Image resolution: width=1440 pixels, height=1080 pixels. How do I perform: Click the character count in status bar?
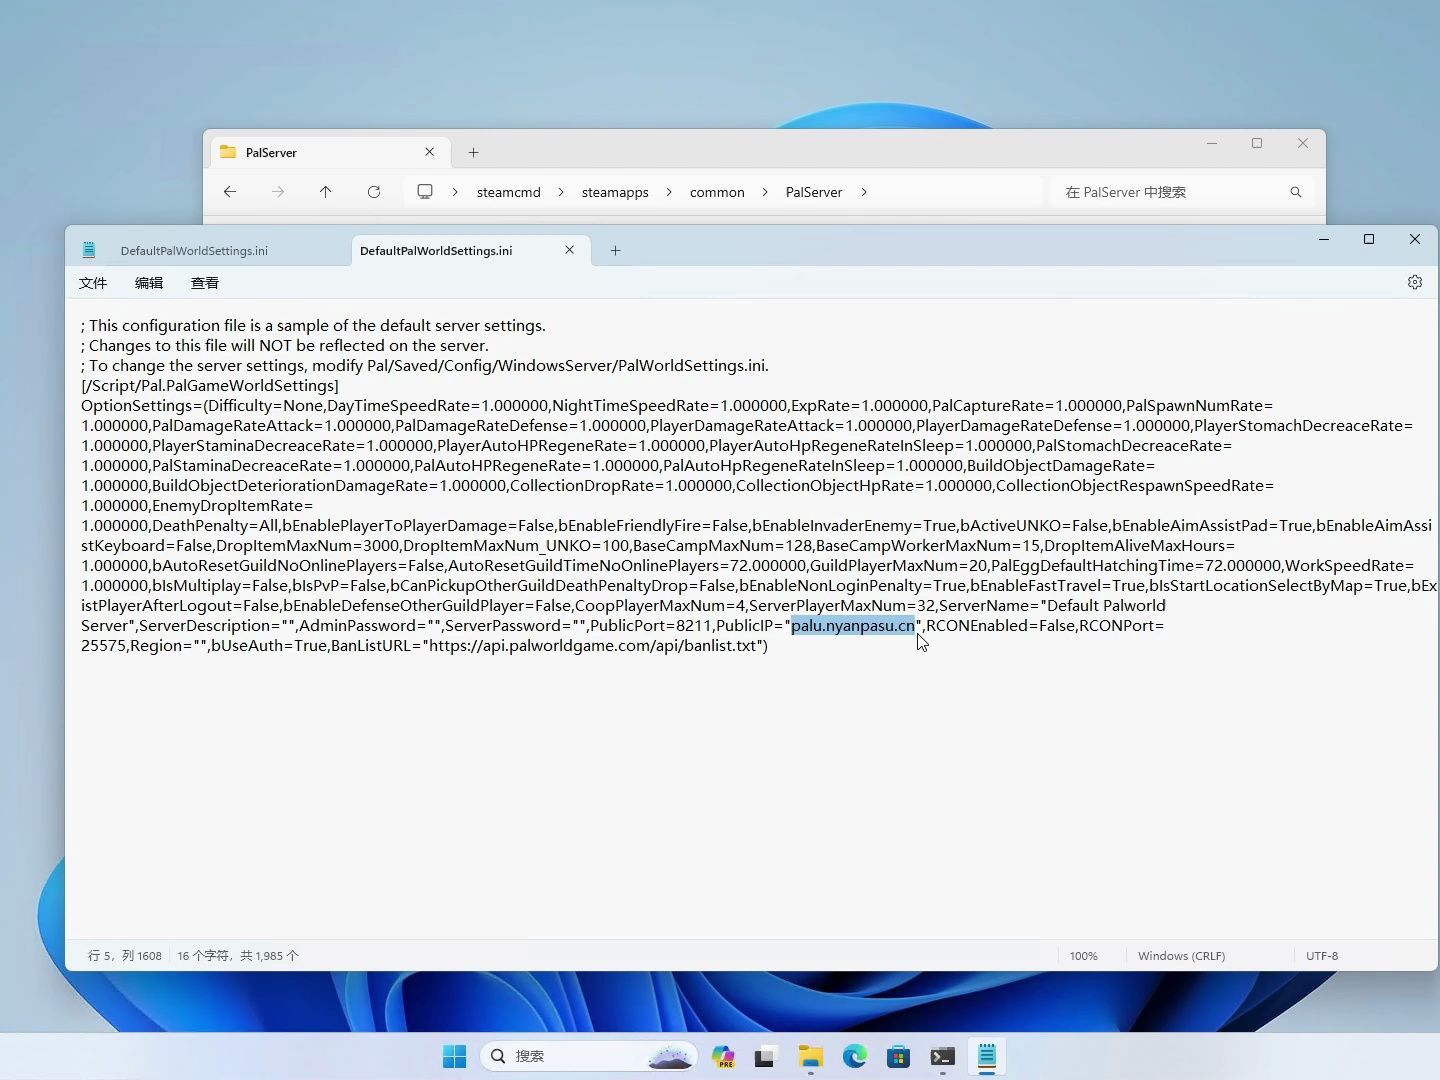238,956
